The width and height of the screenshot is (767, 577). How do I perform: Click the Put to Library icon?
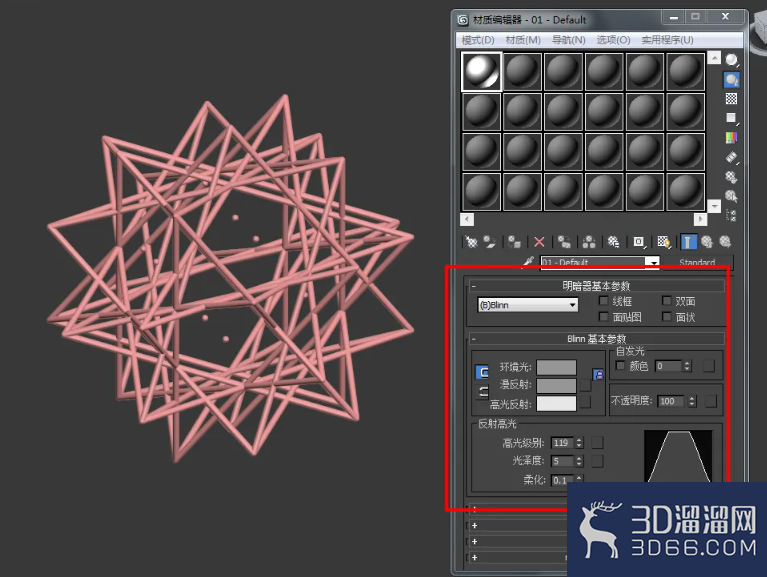tap(613, 242)
